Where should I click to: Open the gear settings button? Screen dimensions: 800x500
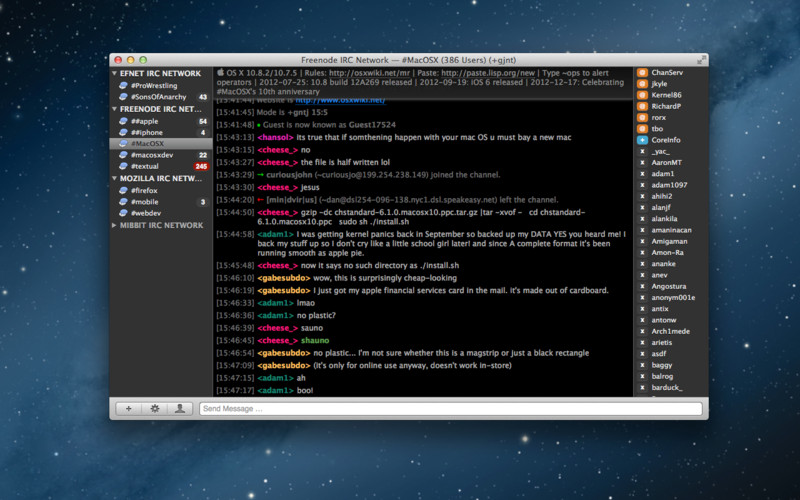pyautogui.click(x=155, y=409)
